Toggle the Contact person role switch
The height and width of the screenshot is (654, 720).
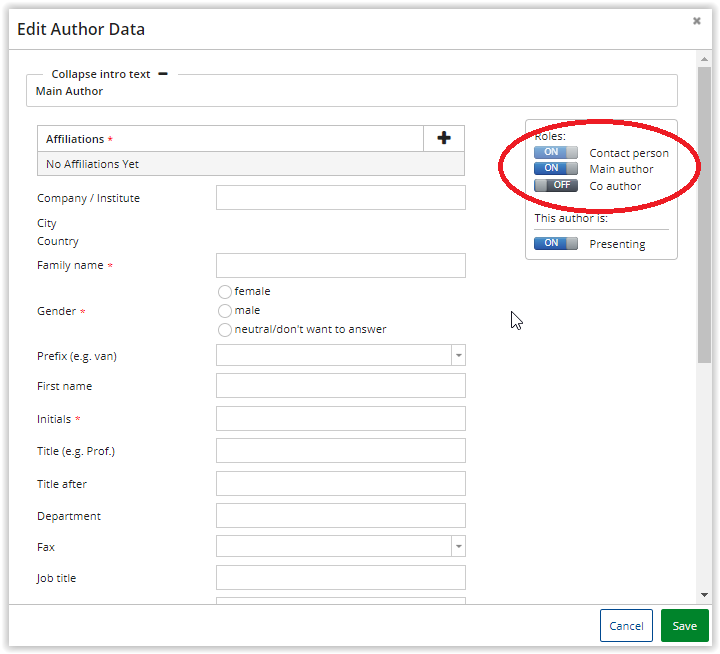coord(556,152)
